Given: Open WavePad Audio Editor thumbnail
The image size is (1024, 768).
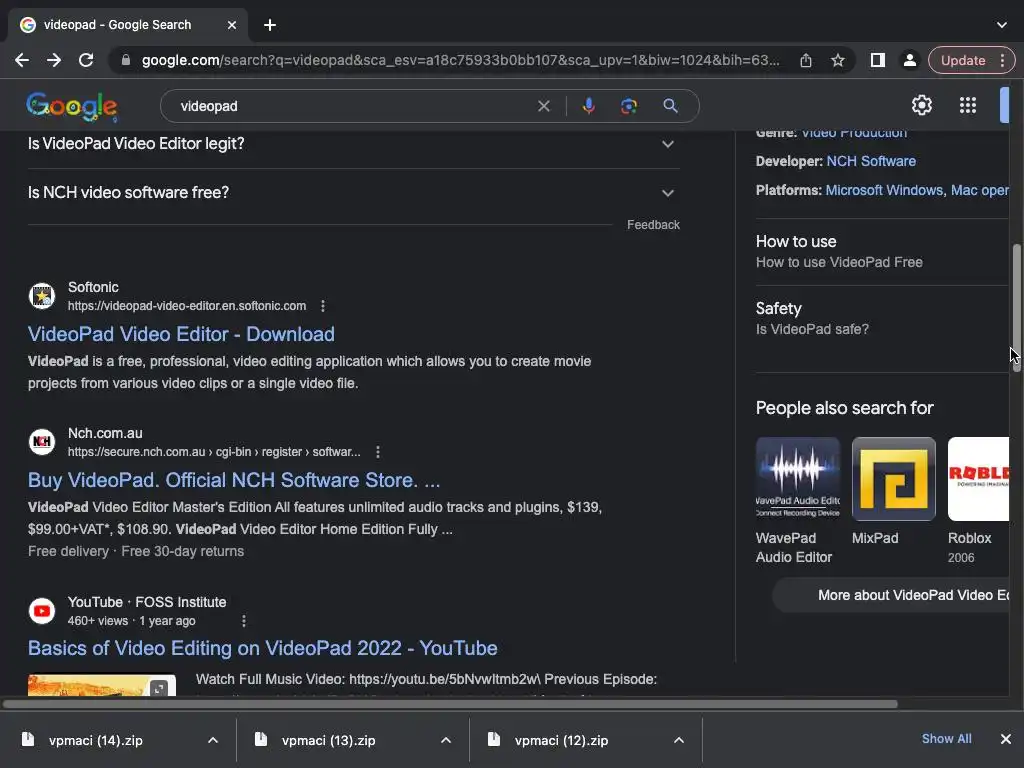Looking at the screenshot, I should (797, 479).
